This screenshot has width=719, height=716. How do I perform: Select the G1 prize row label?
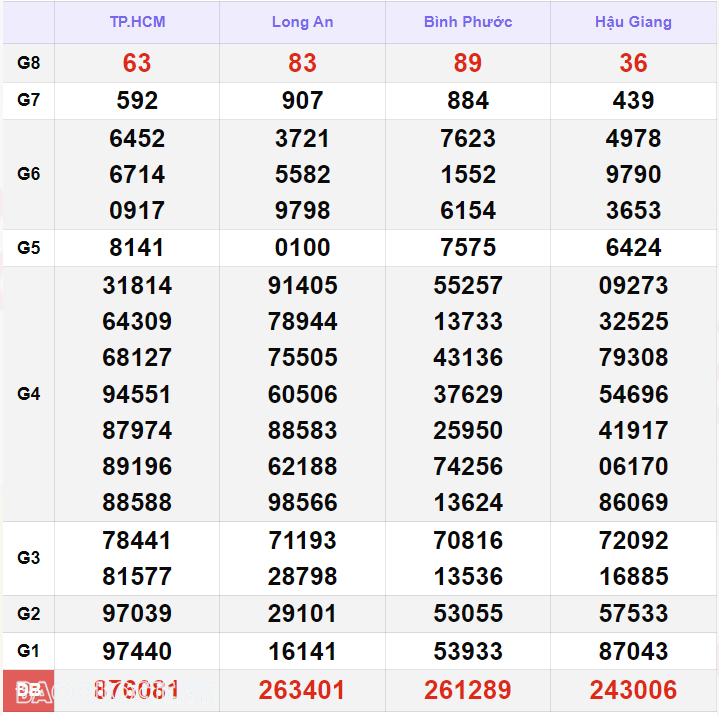(29, 651)
